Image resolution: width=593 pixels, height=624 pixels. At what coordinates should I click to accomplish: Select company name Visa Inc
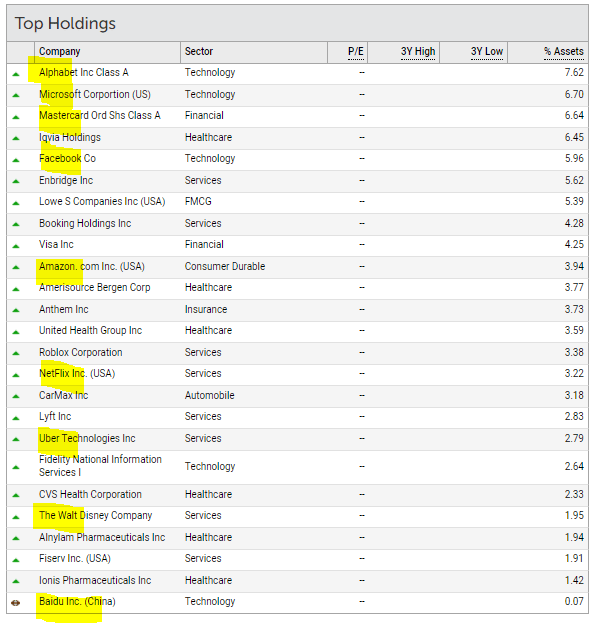[56, 244]
